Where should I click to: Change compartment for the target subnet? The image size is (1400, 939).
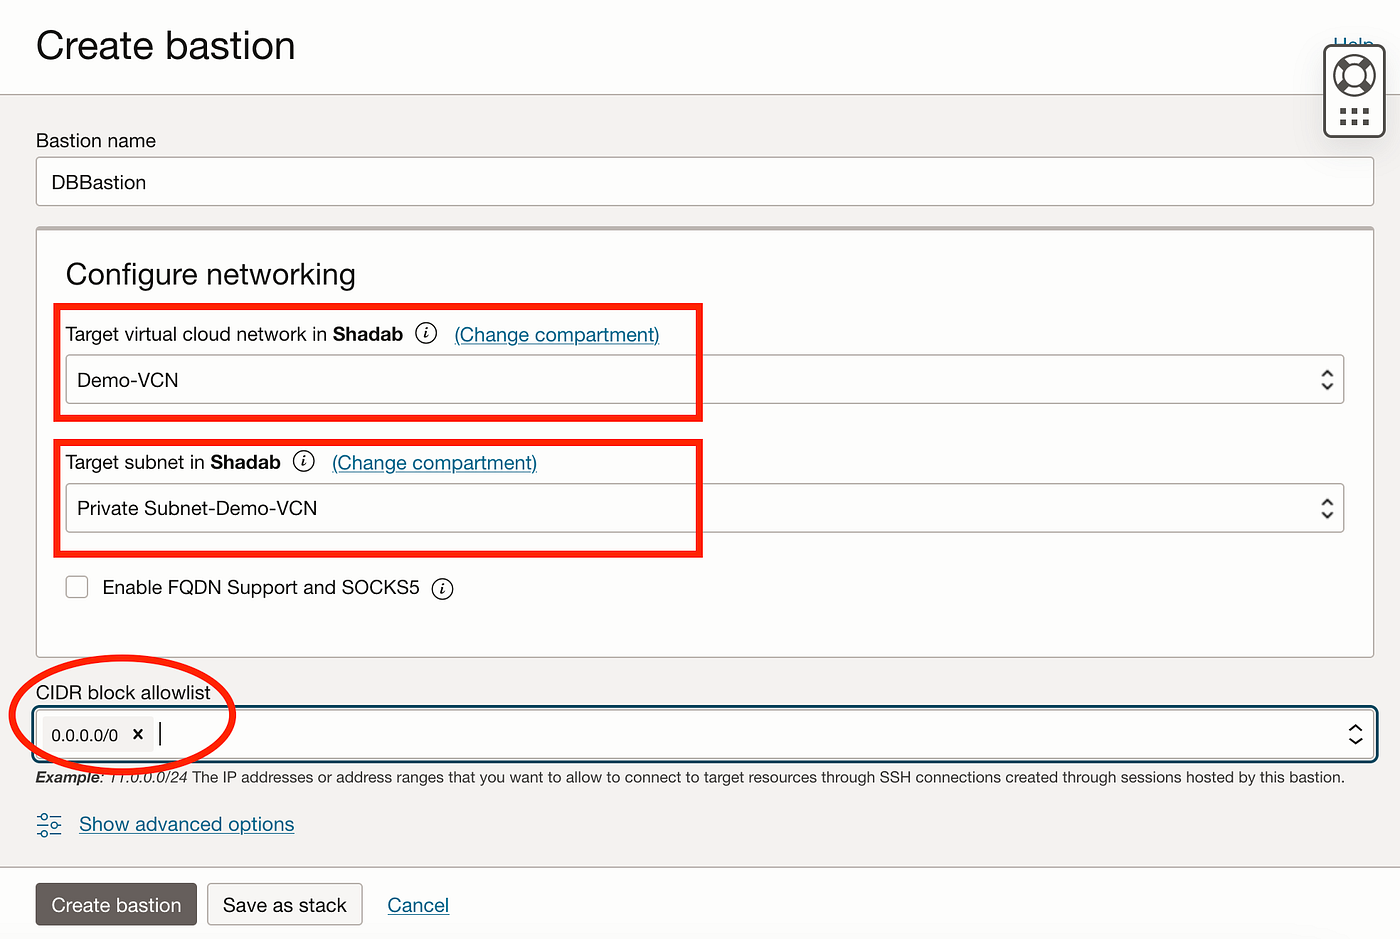point(433,462)
